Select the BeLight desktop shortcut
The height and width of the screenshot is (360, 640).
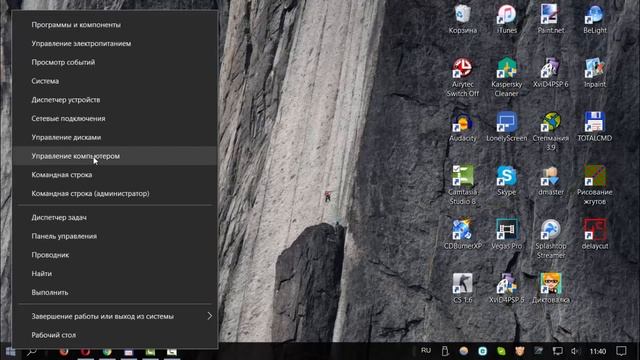(595, 19)
